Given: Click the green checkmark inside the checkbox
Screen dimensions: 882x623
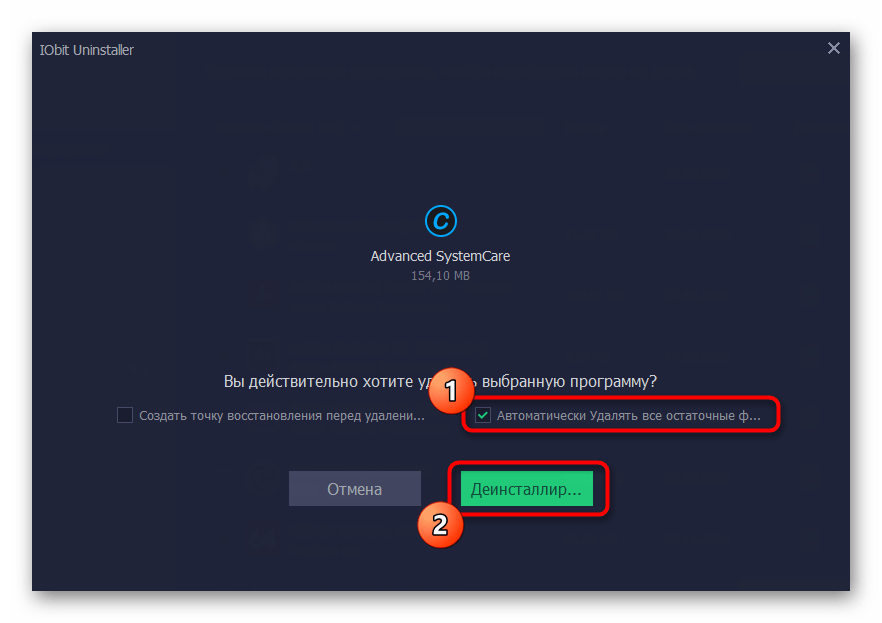Looking at the screenshot, I should tap(483, 415).
